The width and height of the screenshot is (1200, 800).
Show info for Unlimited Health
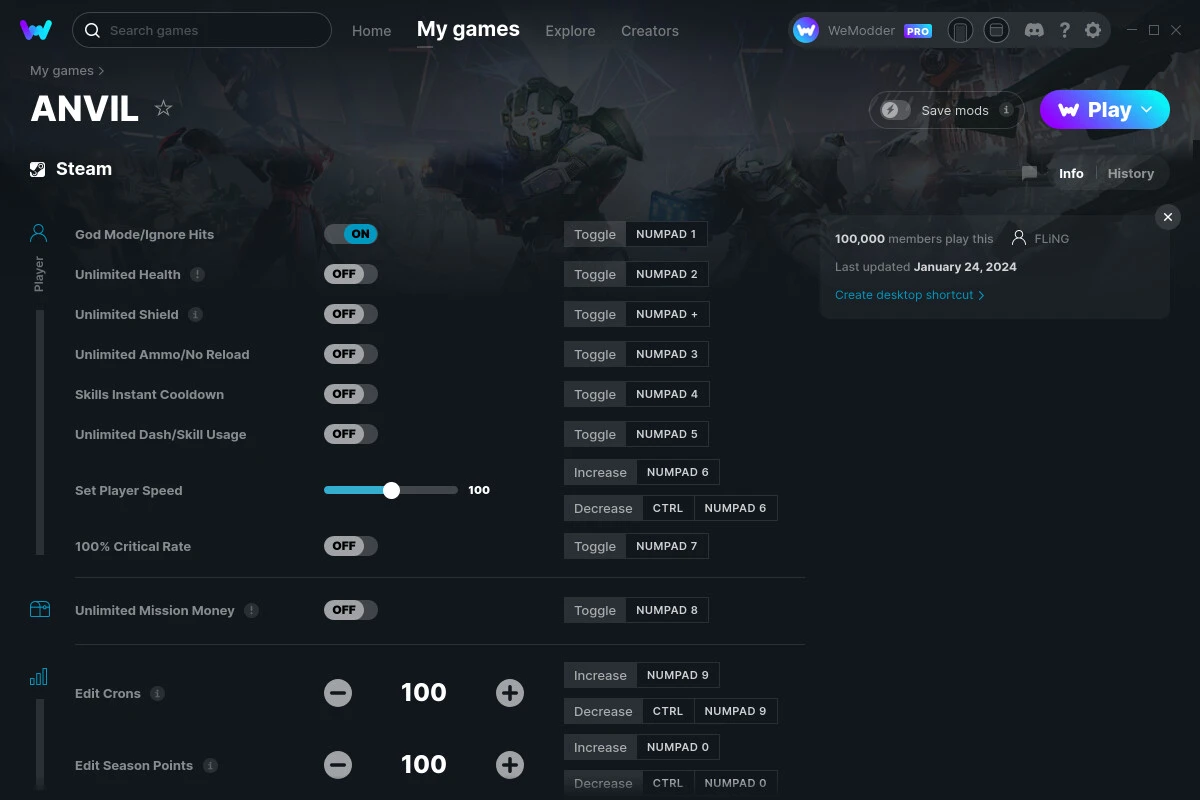(198, 274)
